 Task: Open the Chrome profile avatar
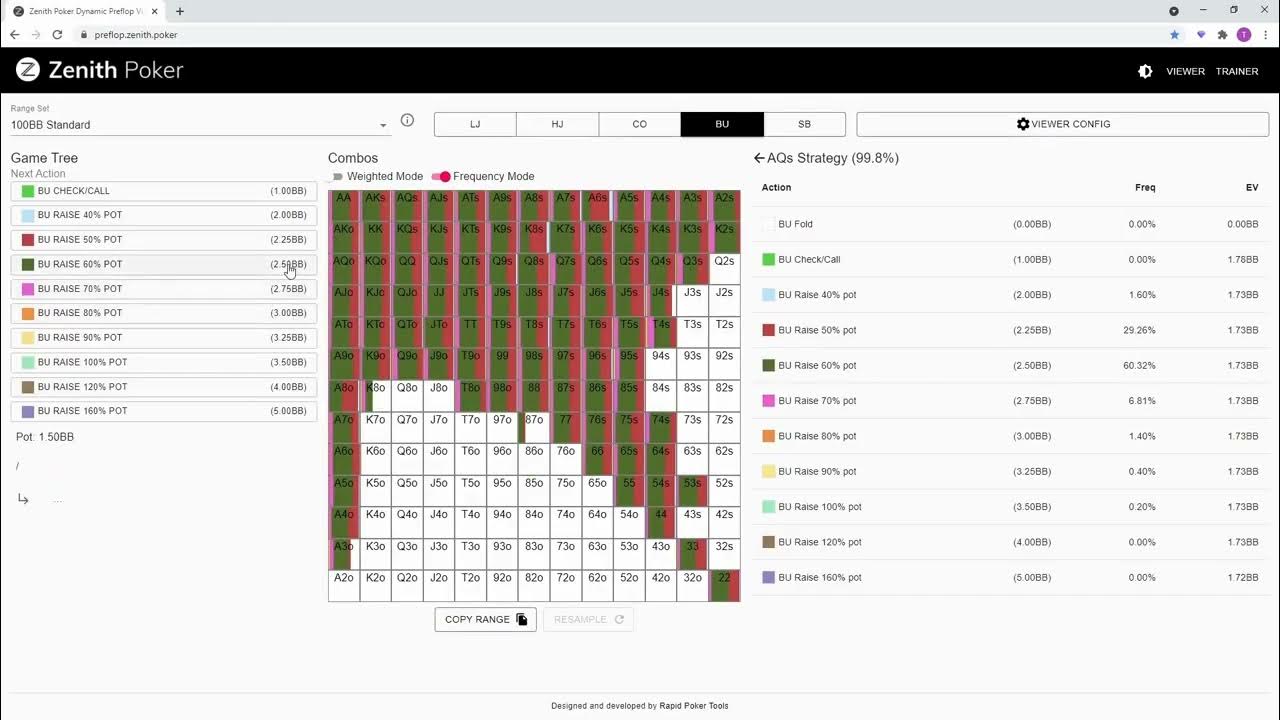[x=1244, y=34]
